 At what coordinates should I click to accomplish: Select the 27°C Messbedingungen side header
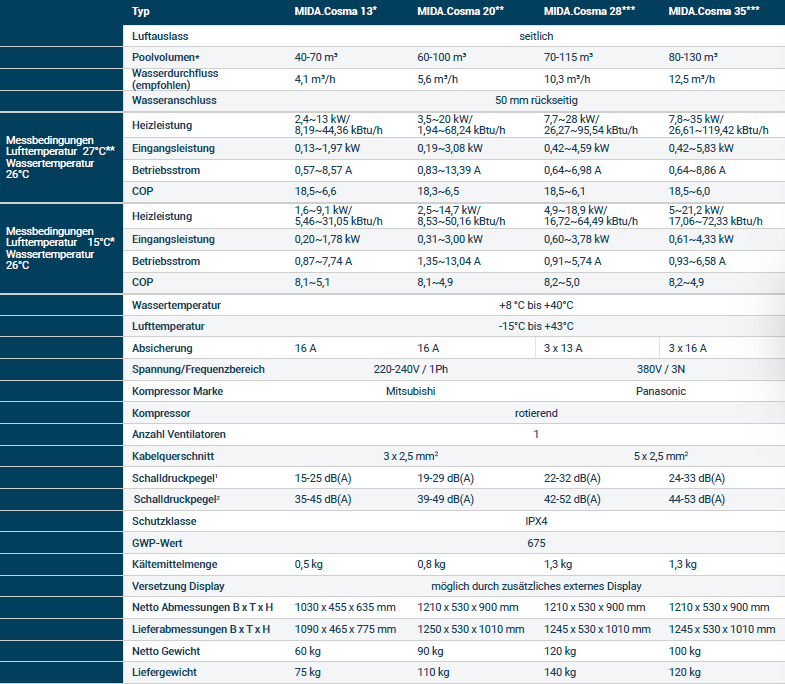[61, 157]
